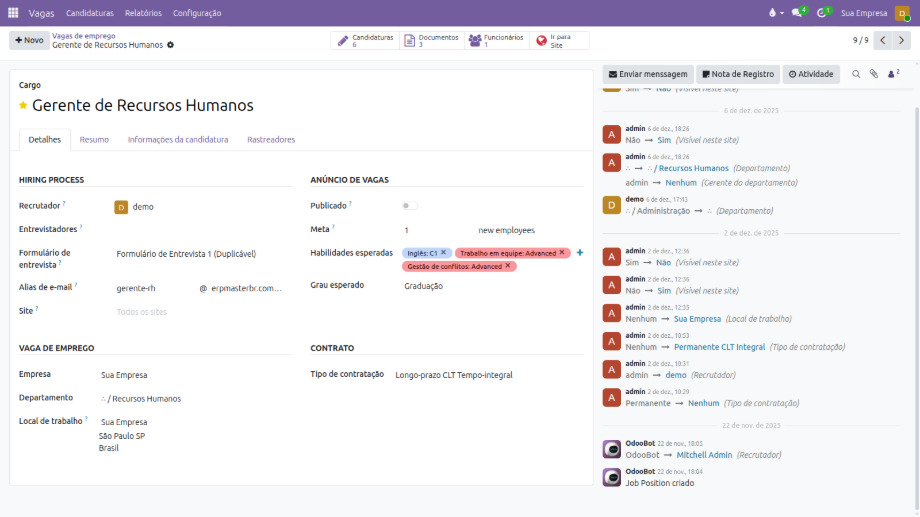Open the activities clock icon in top bar
920x517 pixels.
click(823, 13)
